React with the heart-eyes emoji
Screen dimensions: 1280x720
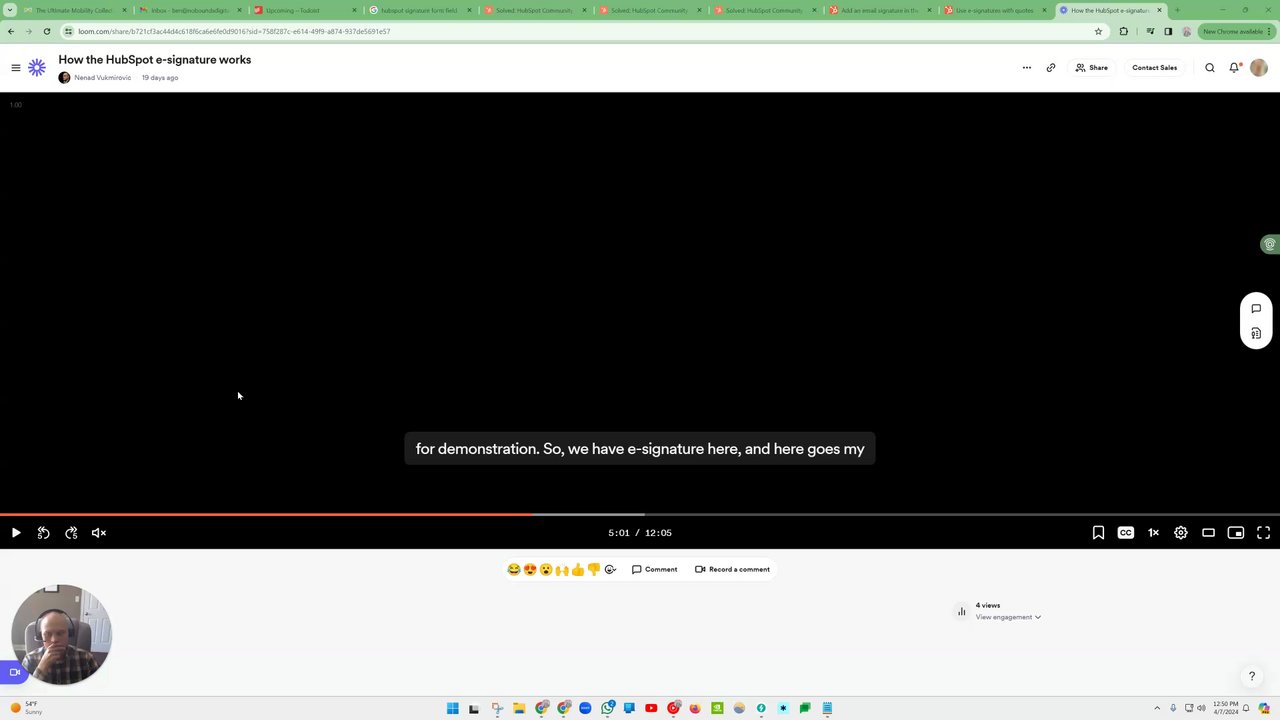click(530, 570)
